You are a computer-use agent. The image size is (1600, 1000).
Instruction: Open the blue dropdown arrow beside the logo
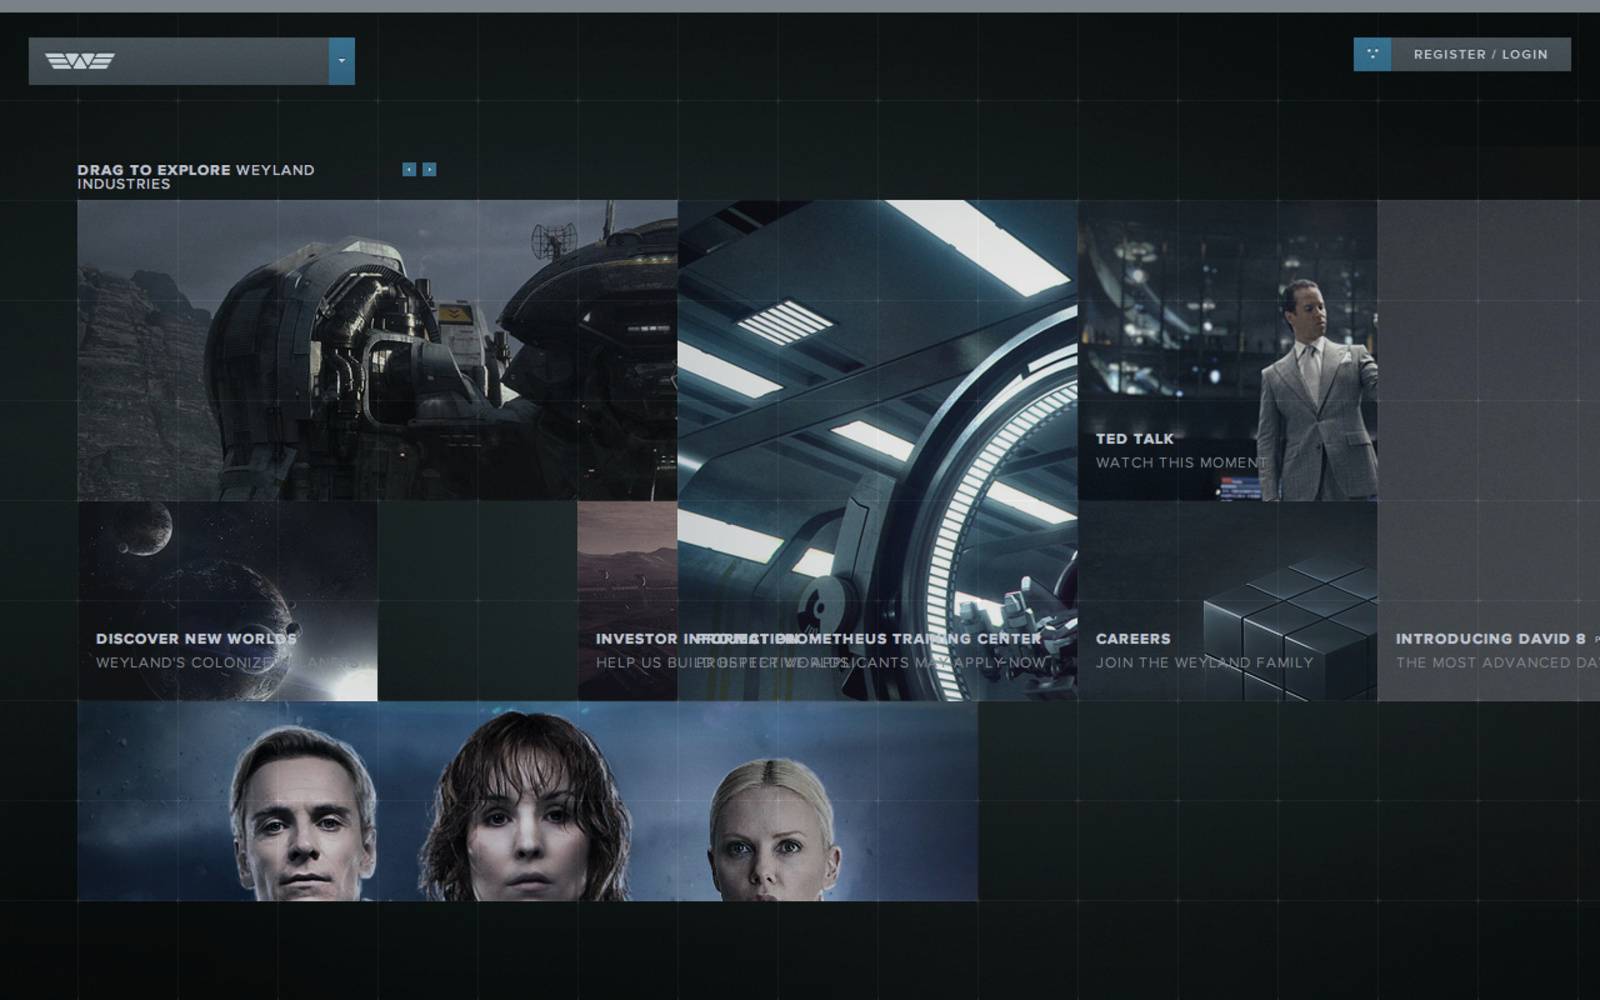[x=342, y=61]
